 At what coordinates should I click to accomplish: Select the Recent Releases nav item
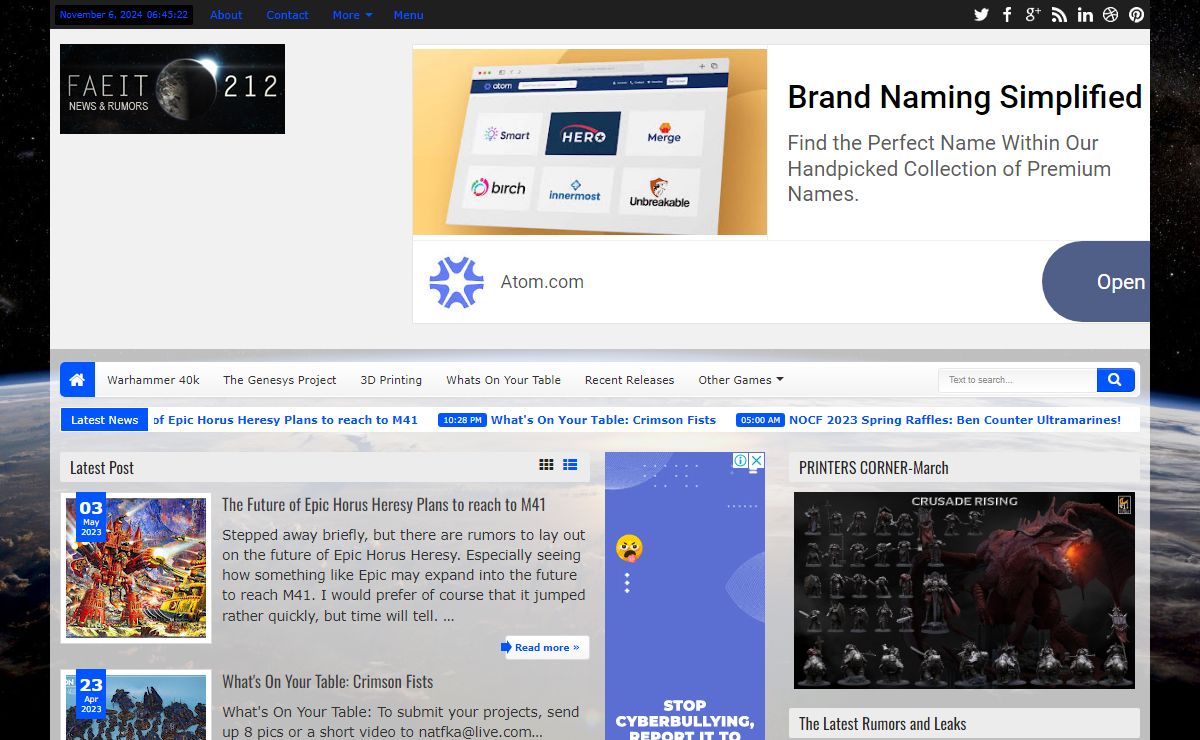point(629,380)
